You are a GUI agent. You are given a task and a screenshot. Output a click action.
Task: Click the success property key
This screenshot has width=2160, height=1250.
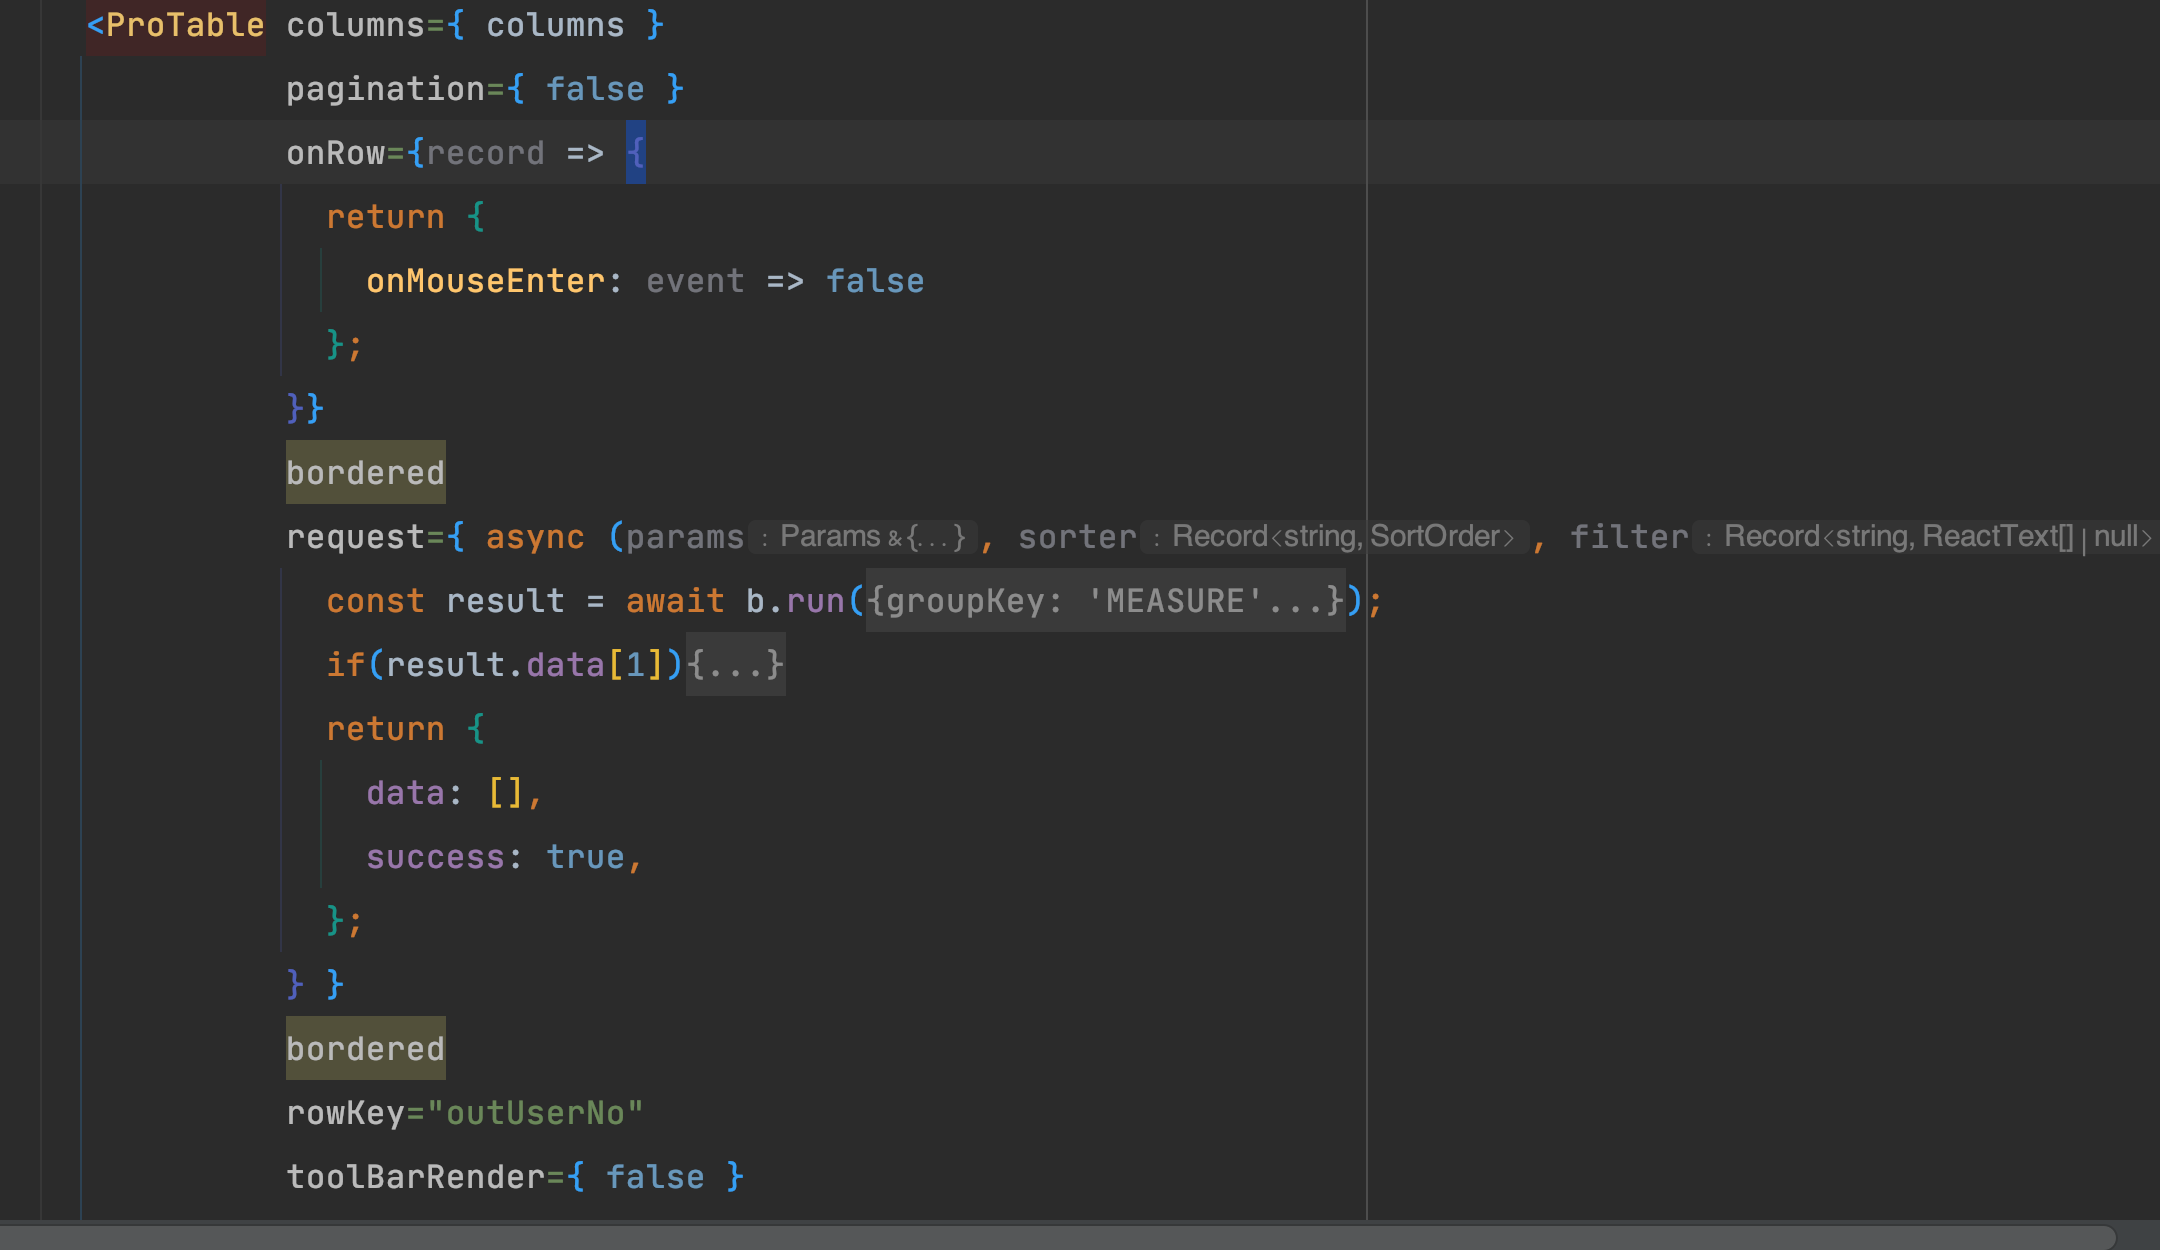tap(435, 857)
